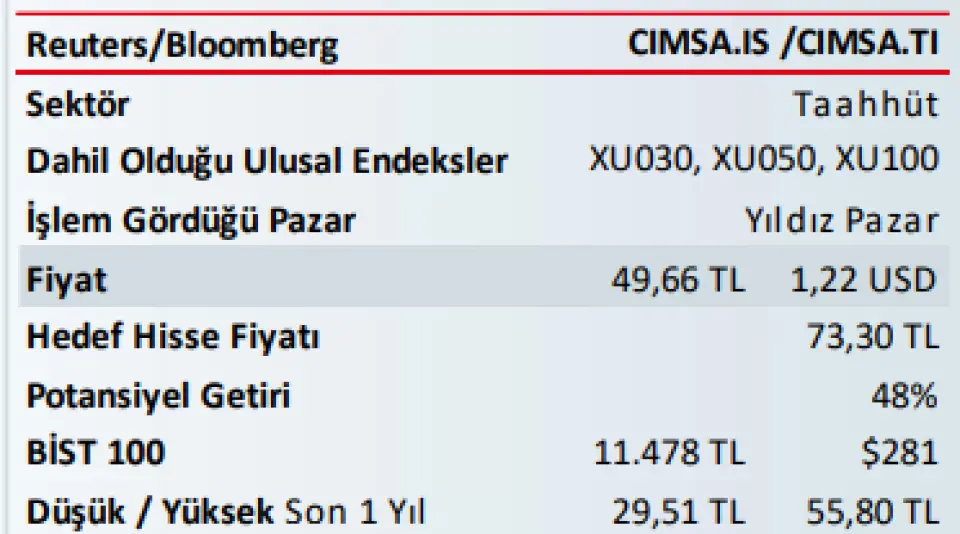
Task: Select the 1,22 USD price value
Action: click(863, 280)
